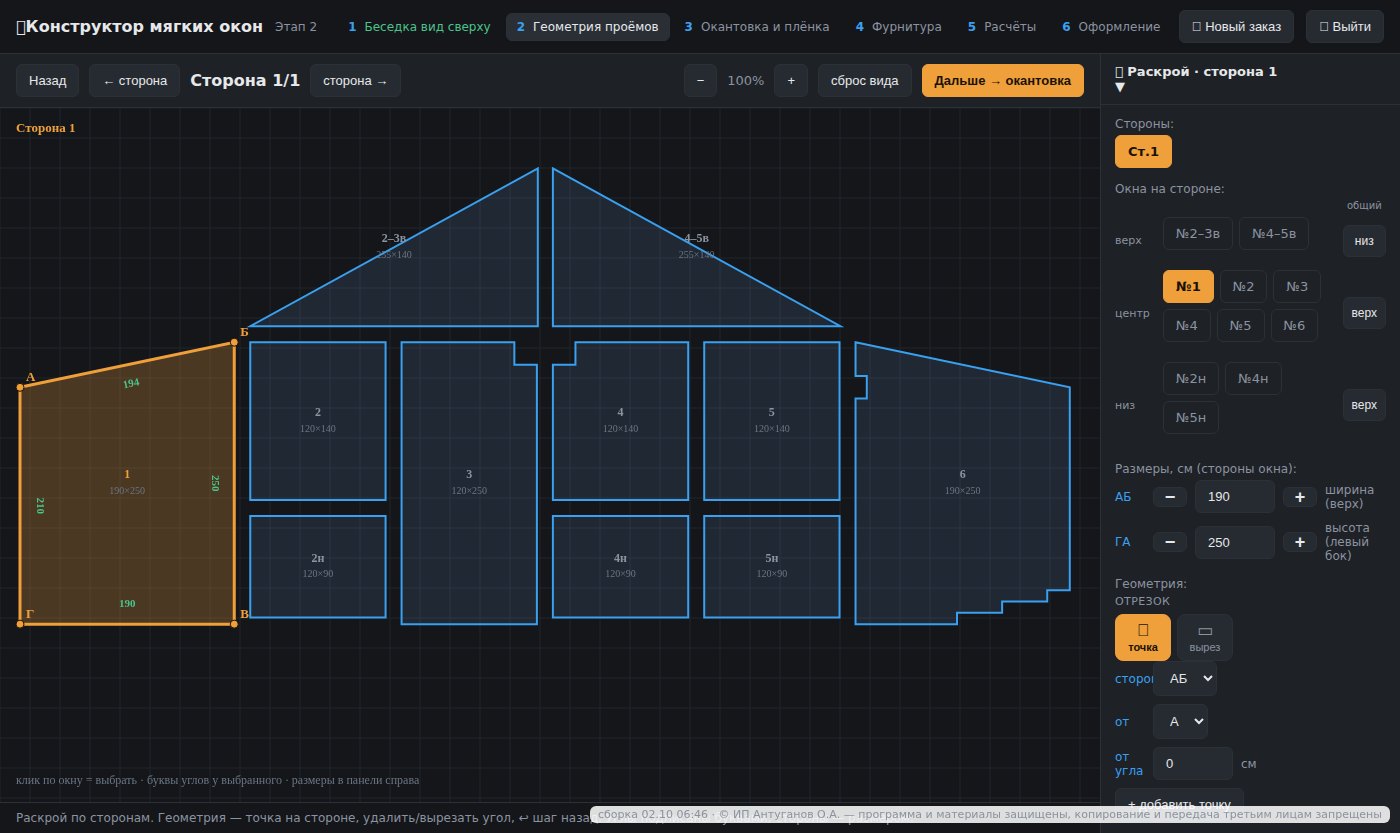Open the сторона dropdown showing АБ

(1185, 678)
